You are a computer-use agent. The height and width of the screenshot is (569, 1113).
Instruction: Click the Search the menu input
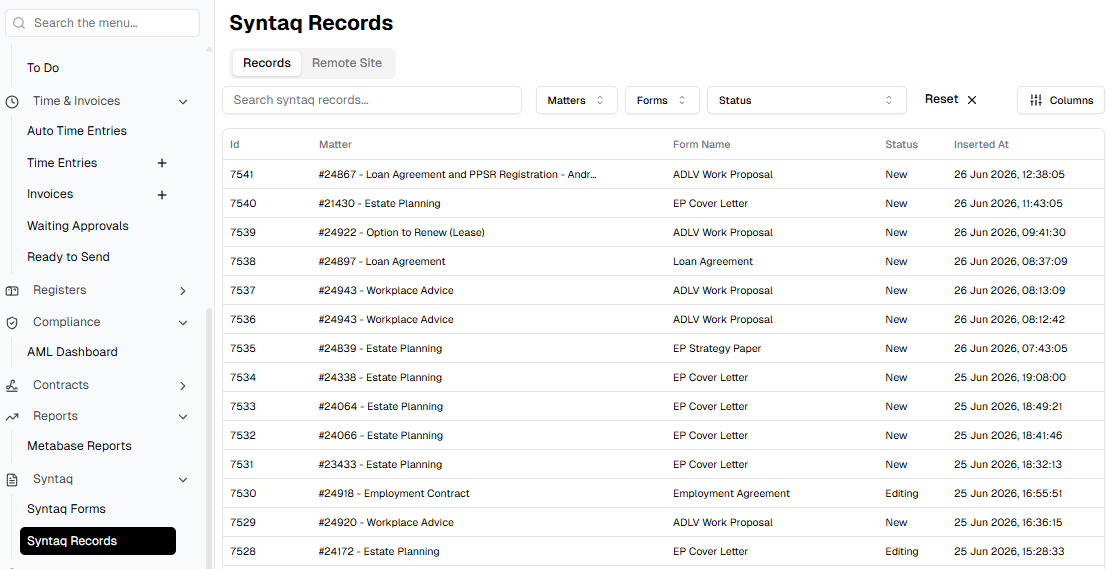(x=102, y=23)
